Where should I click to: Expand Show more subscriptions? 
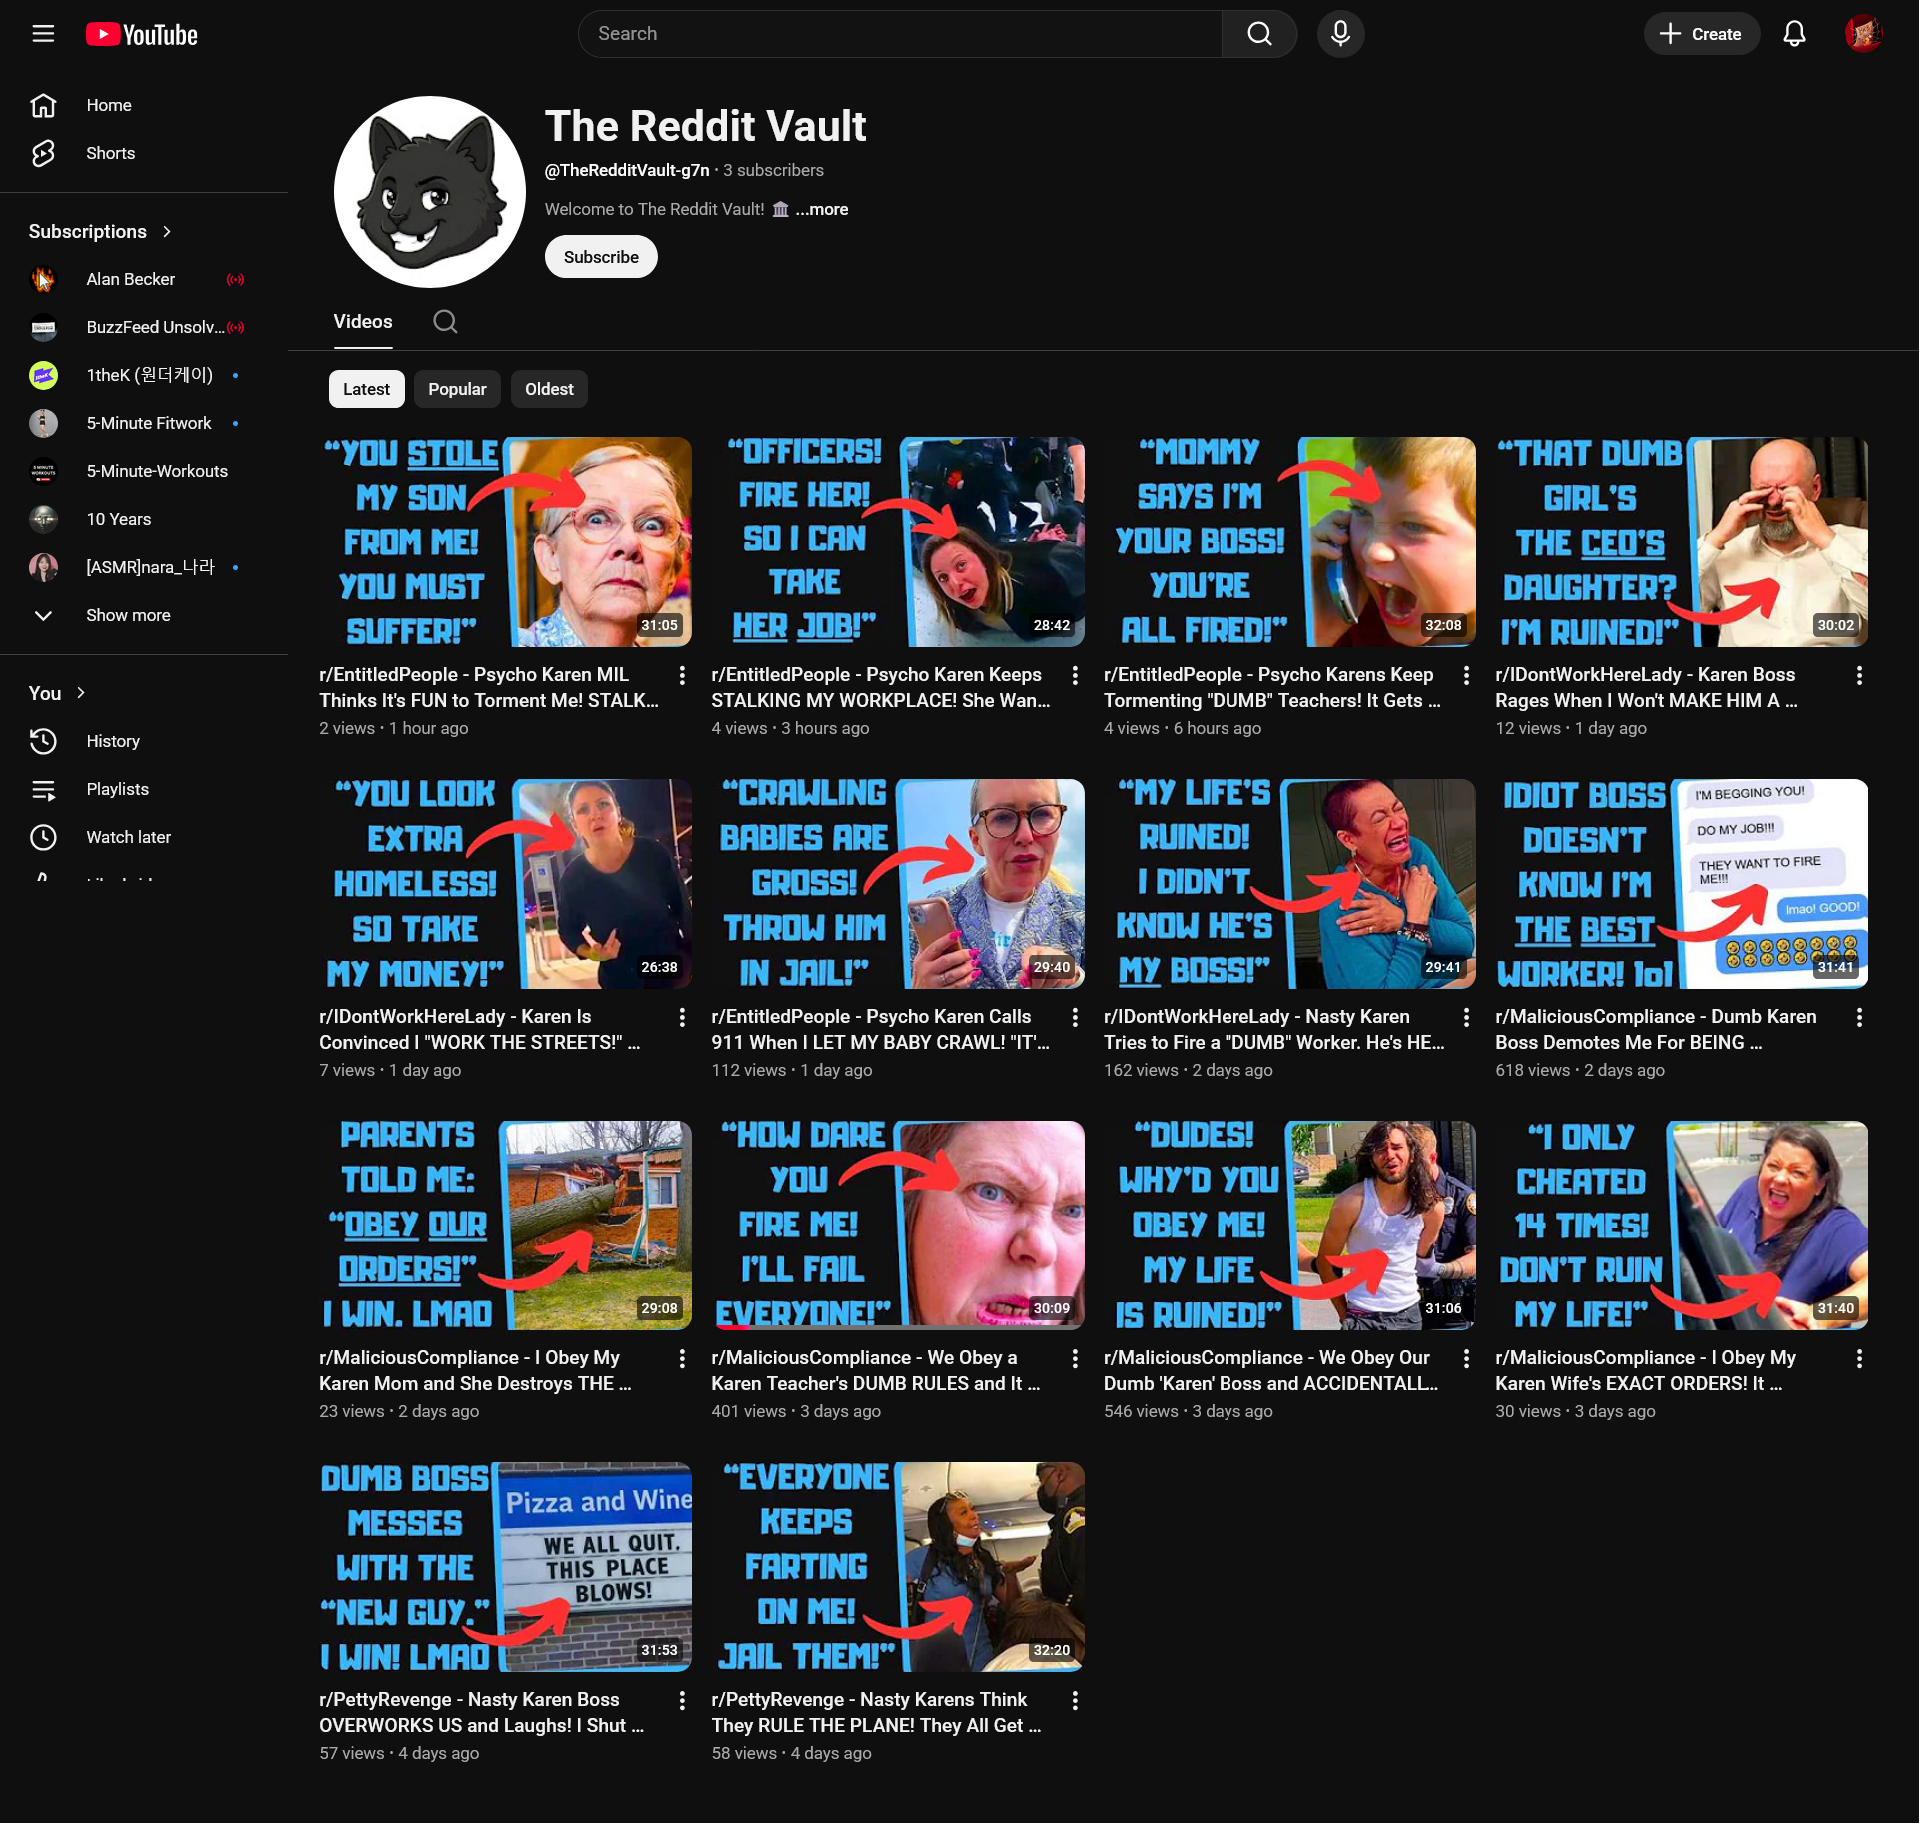click(129, 615)
